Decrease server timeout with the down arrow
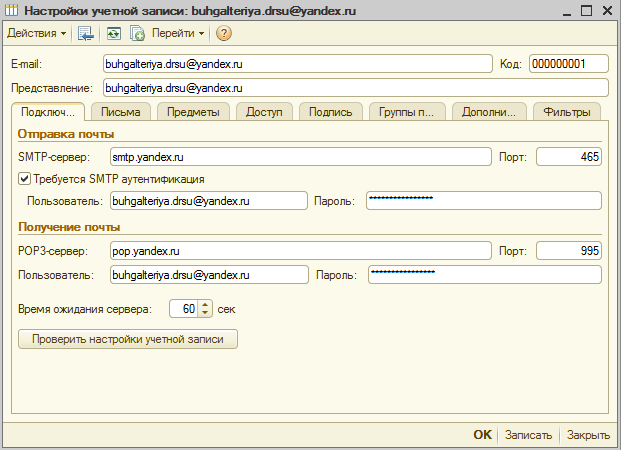This screenshot has width=621, height=450. 205,313
